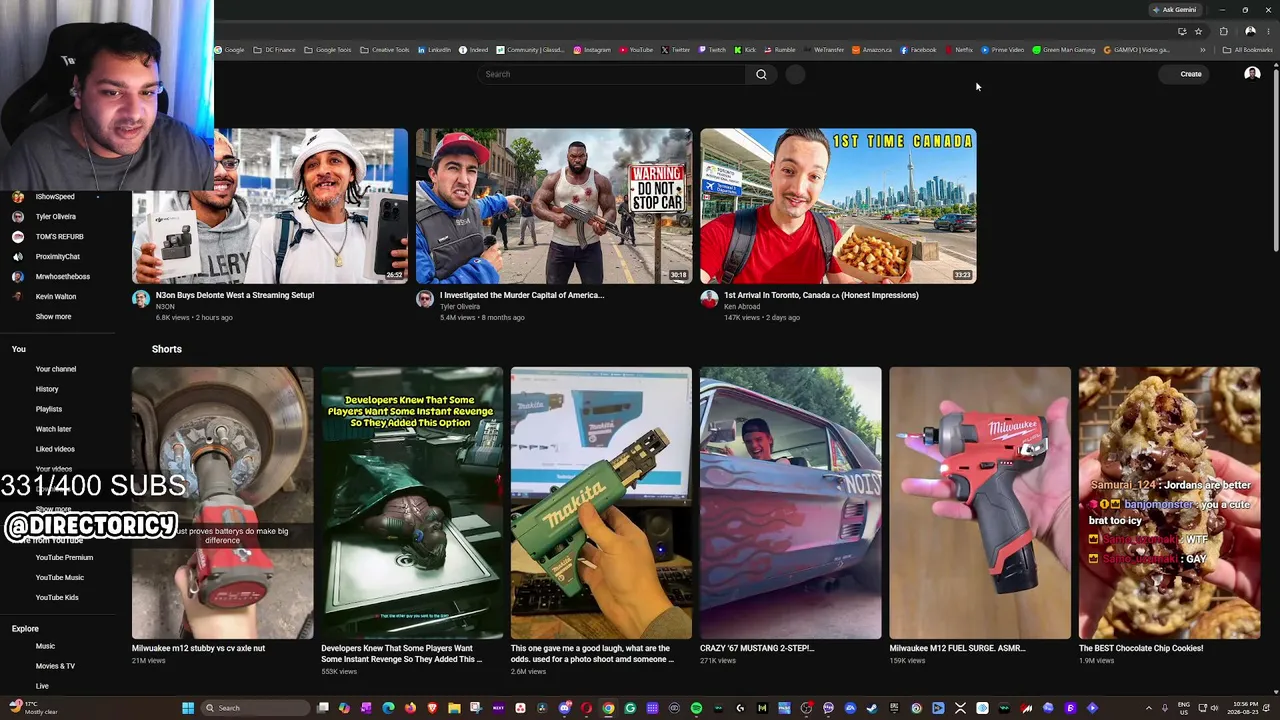Screen dimensions: 1280x720
Task: Open the Kick bookmark
Action: tap(745, 50)
